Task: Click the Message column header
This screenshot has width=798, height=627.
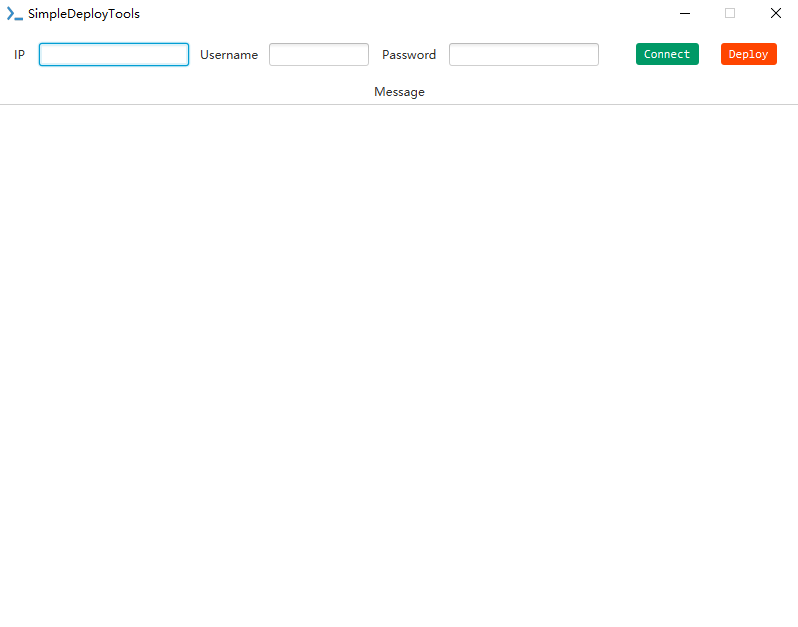Action: 399,92
